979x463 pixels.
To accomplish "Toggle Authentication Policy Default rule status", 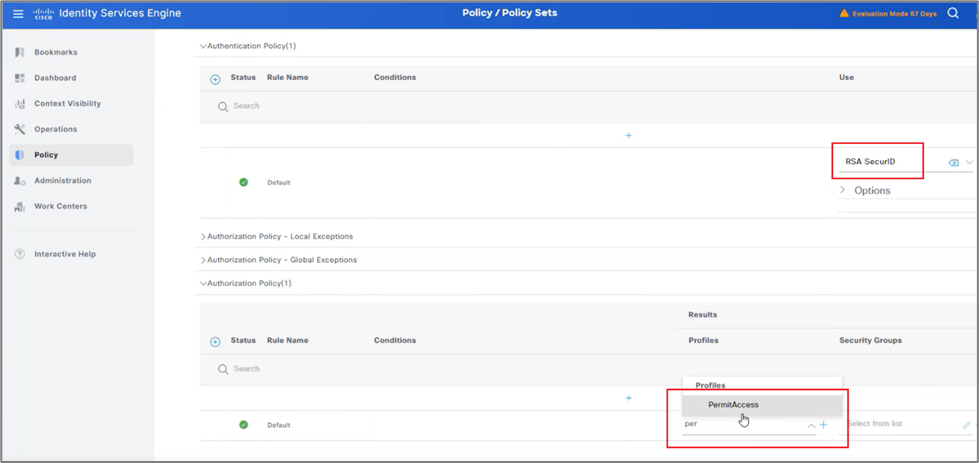I will [243, 182].
